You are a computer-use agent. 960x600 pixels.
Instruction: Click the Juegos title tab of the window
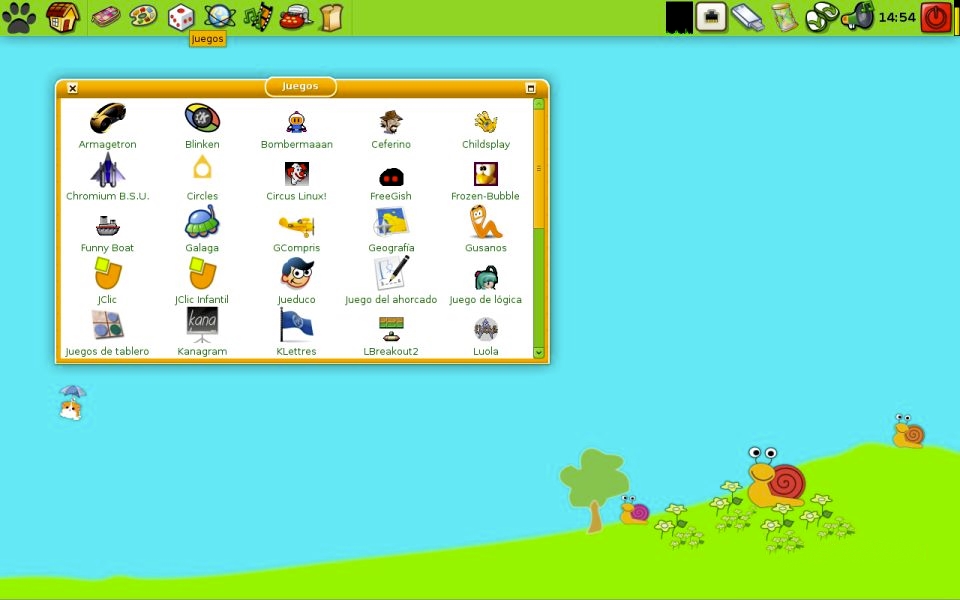(300, 86)
